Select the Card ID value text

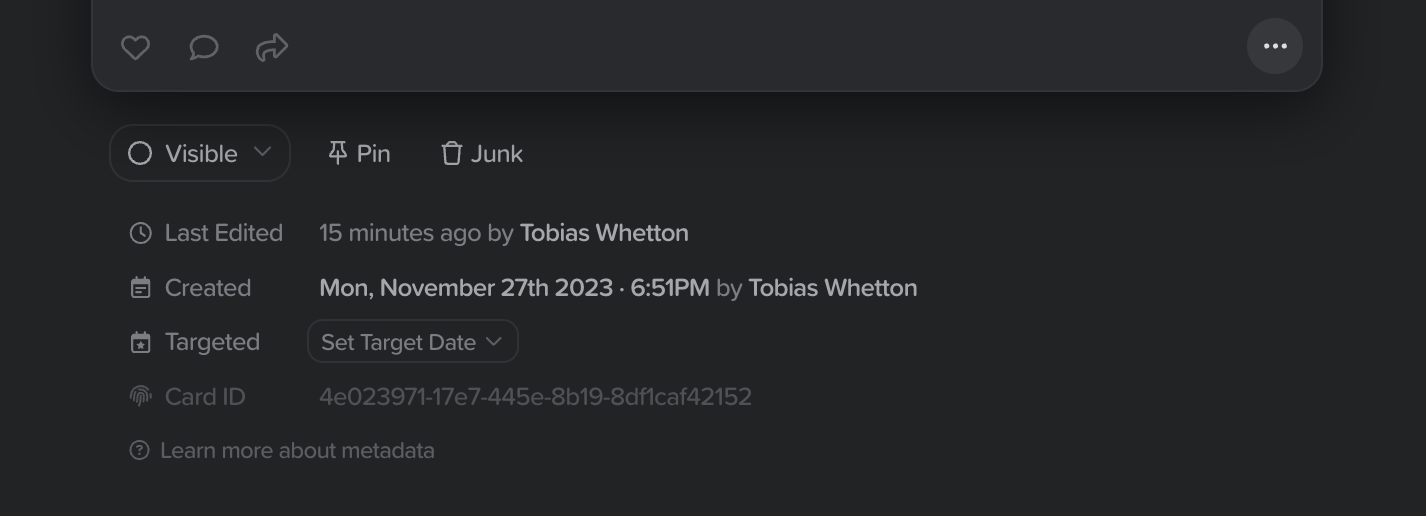[x=535, y=397]
